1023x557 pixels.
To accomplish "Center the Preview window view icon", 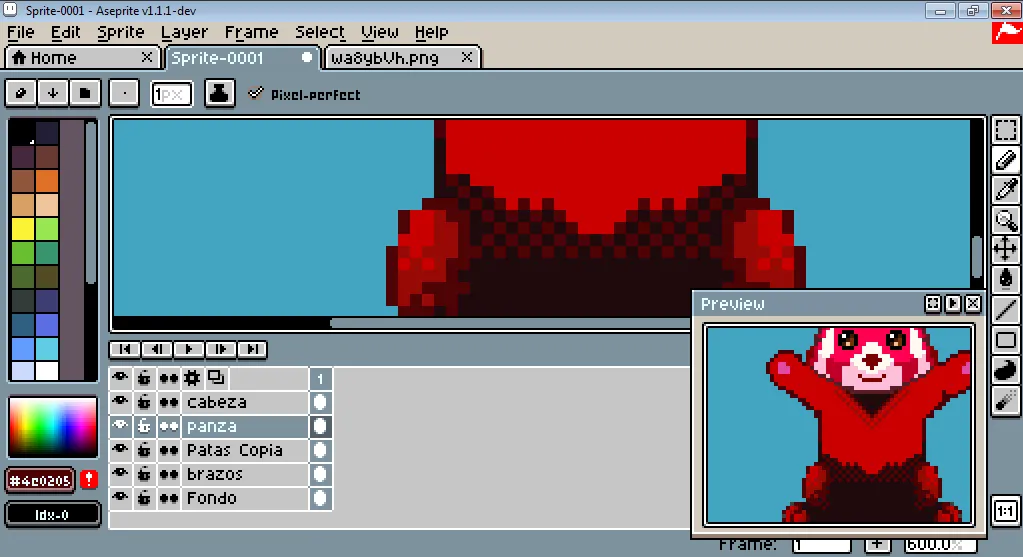I will 933,304.
